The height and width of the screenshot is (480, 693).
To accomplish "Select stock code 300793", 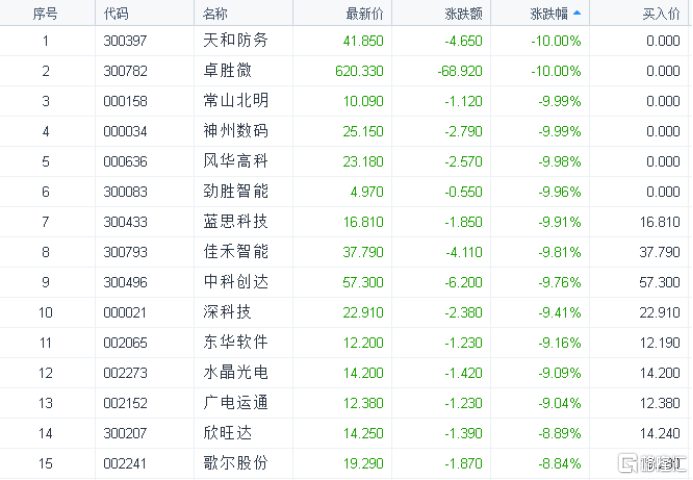I will point(125,252).
